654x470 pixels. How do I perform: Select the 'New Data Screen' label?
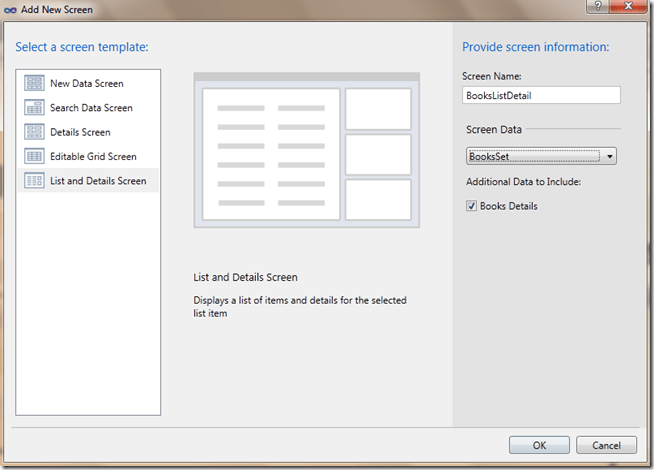coord(86,83)
